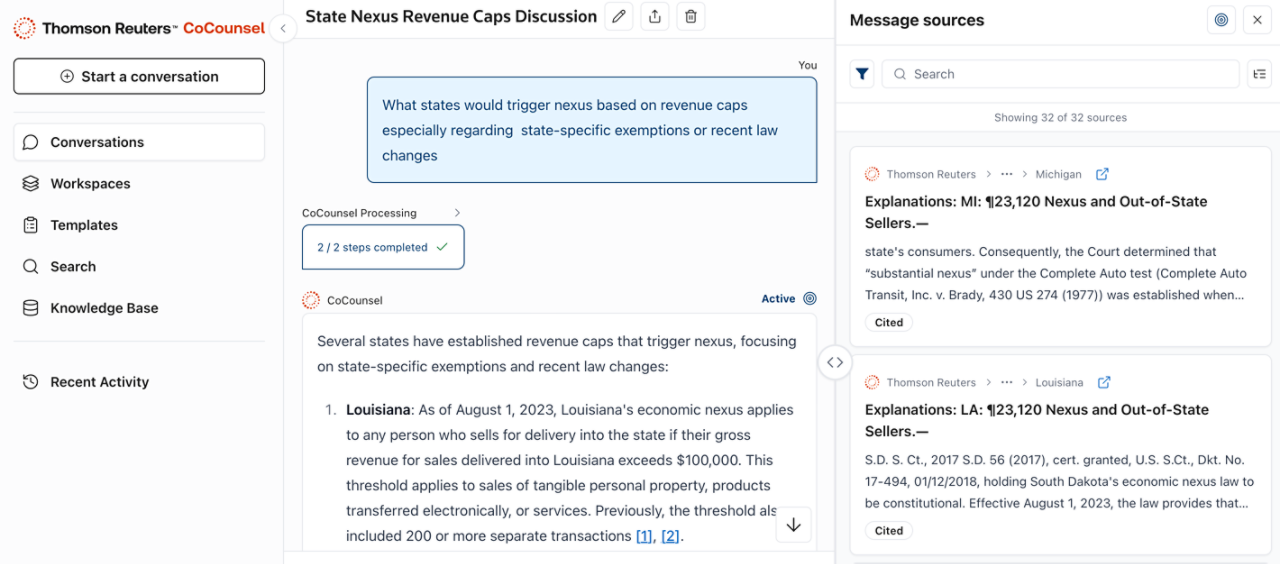
Task: Expand the Michigan source breadcrumb ellipsis
Action: [x=1007, y=174]
